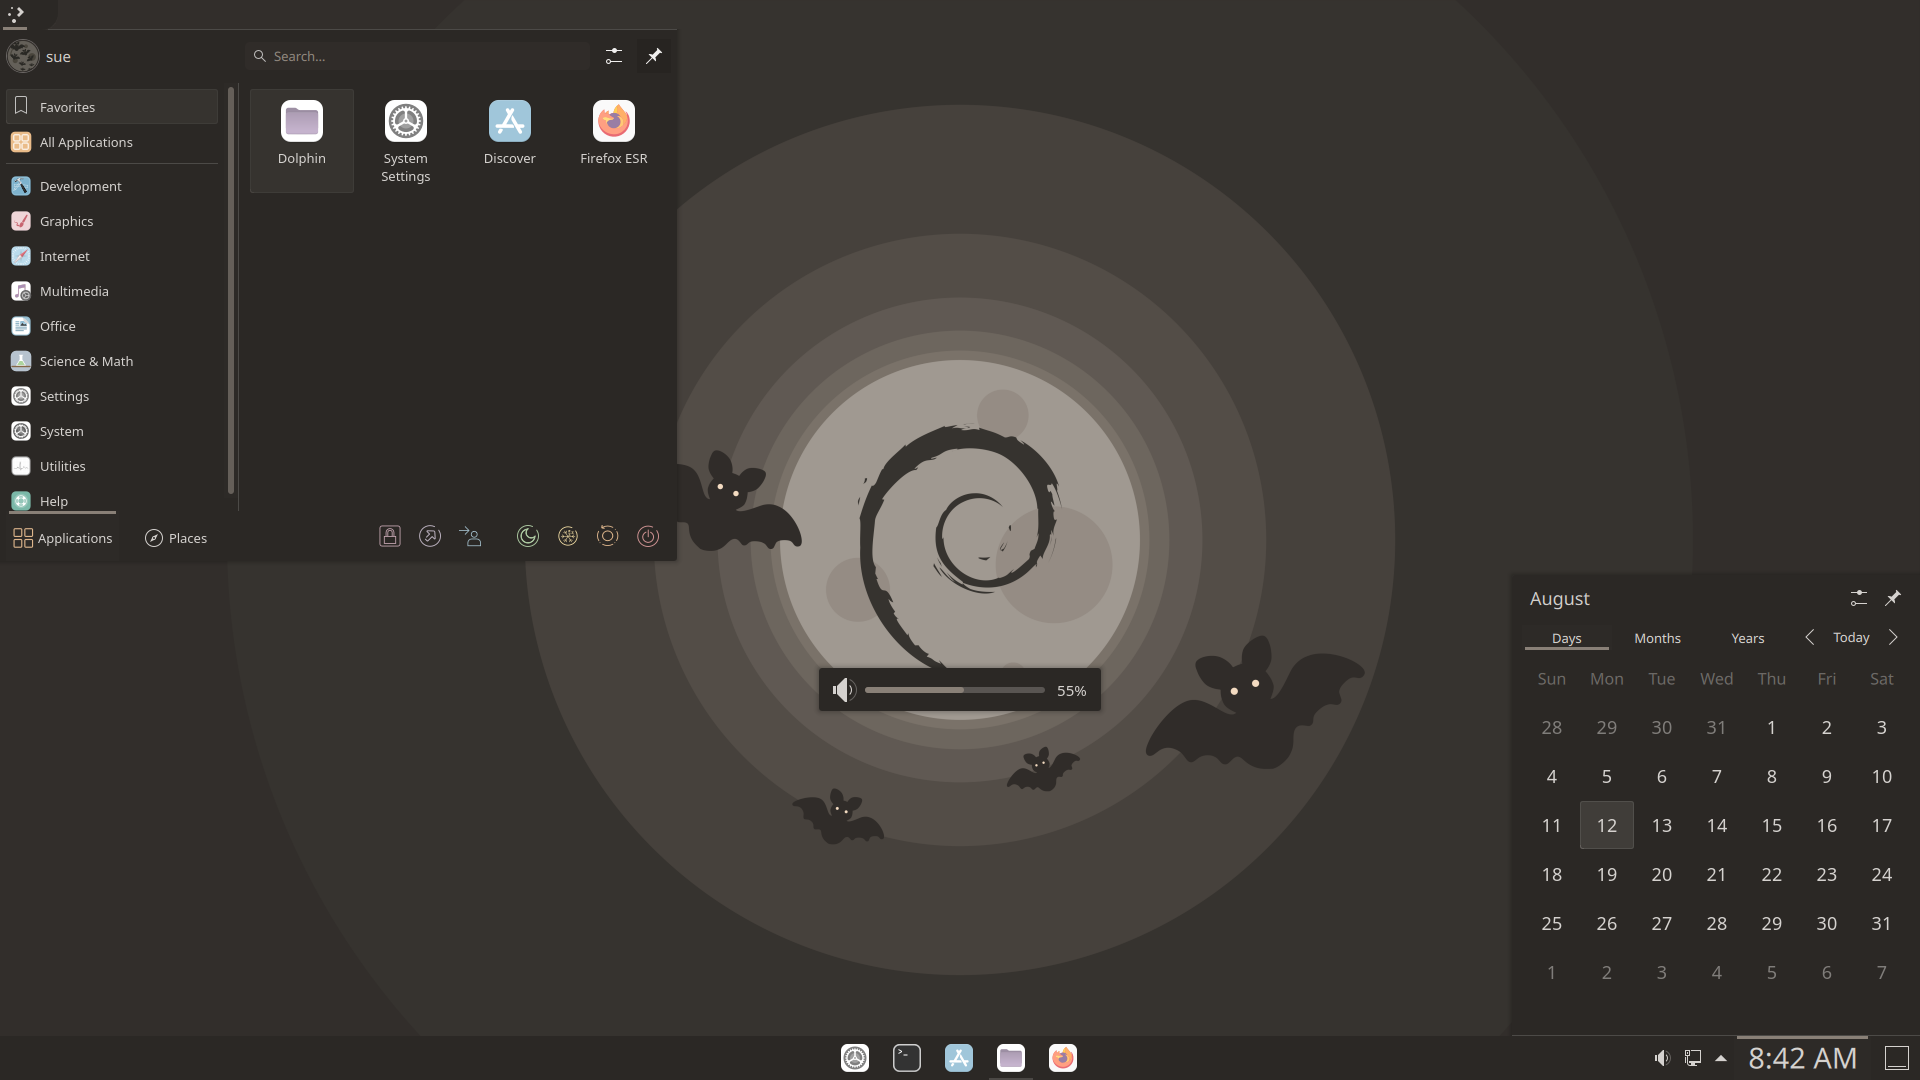1920x1080 pixels.
Task: Click the hibernate snowflake icon in the launcher
Action: (x=568, y=537)
